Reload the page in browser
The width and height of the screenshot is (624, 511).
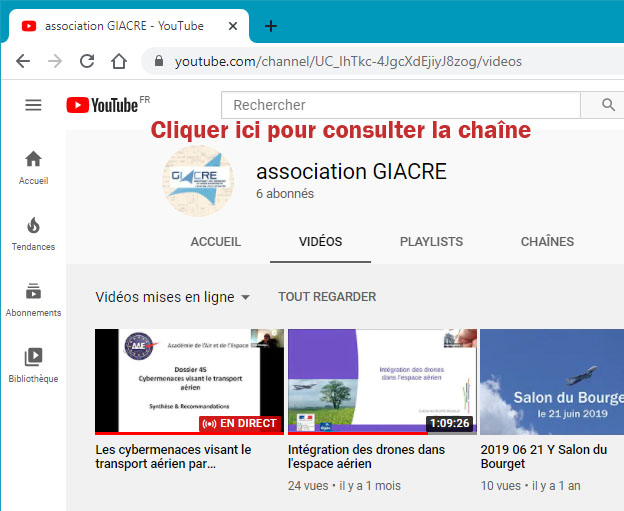(x=87, y=61)
